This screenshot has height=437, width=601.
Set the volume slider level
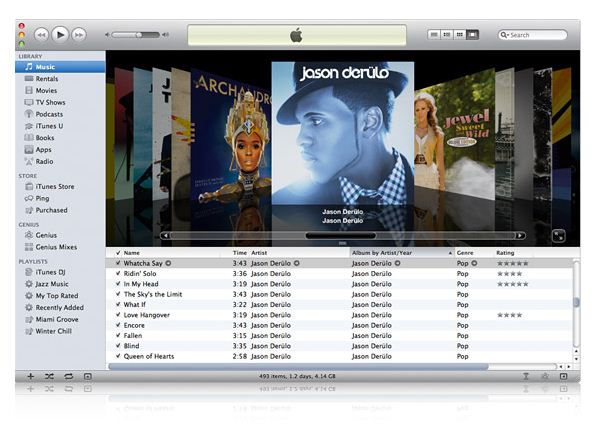[136, 35]
